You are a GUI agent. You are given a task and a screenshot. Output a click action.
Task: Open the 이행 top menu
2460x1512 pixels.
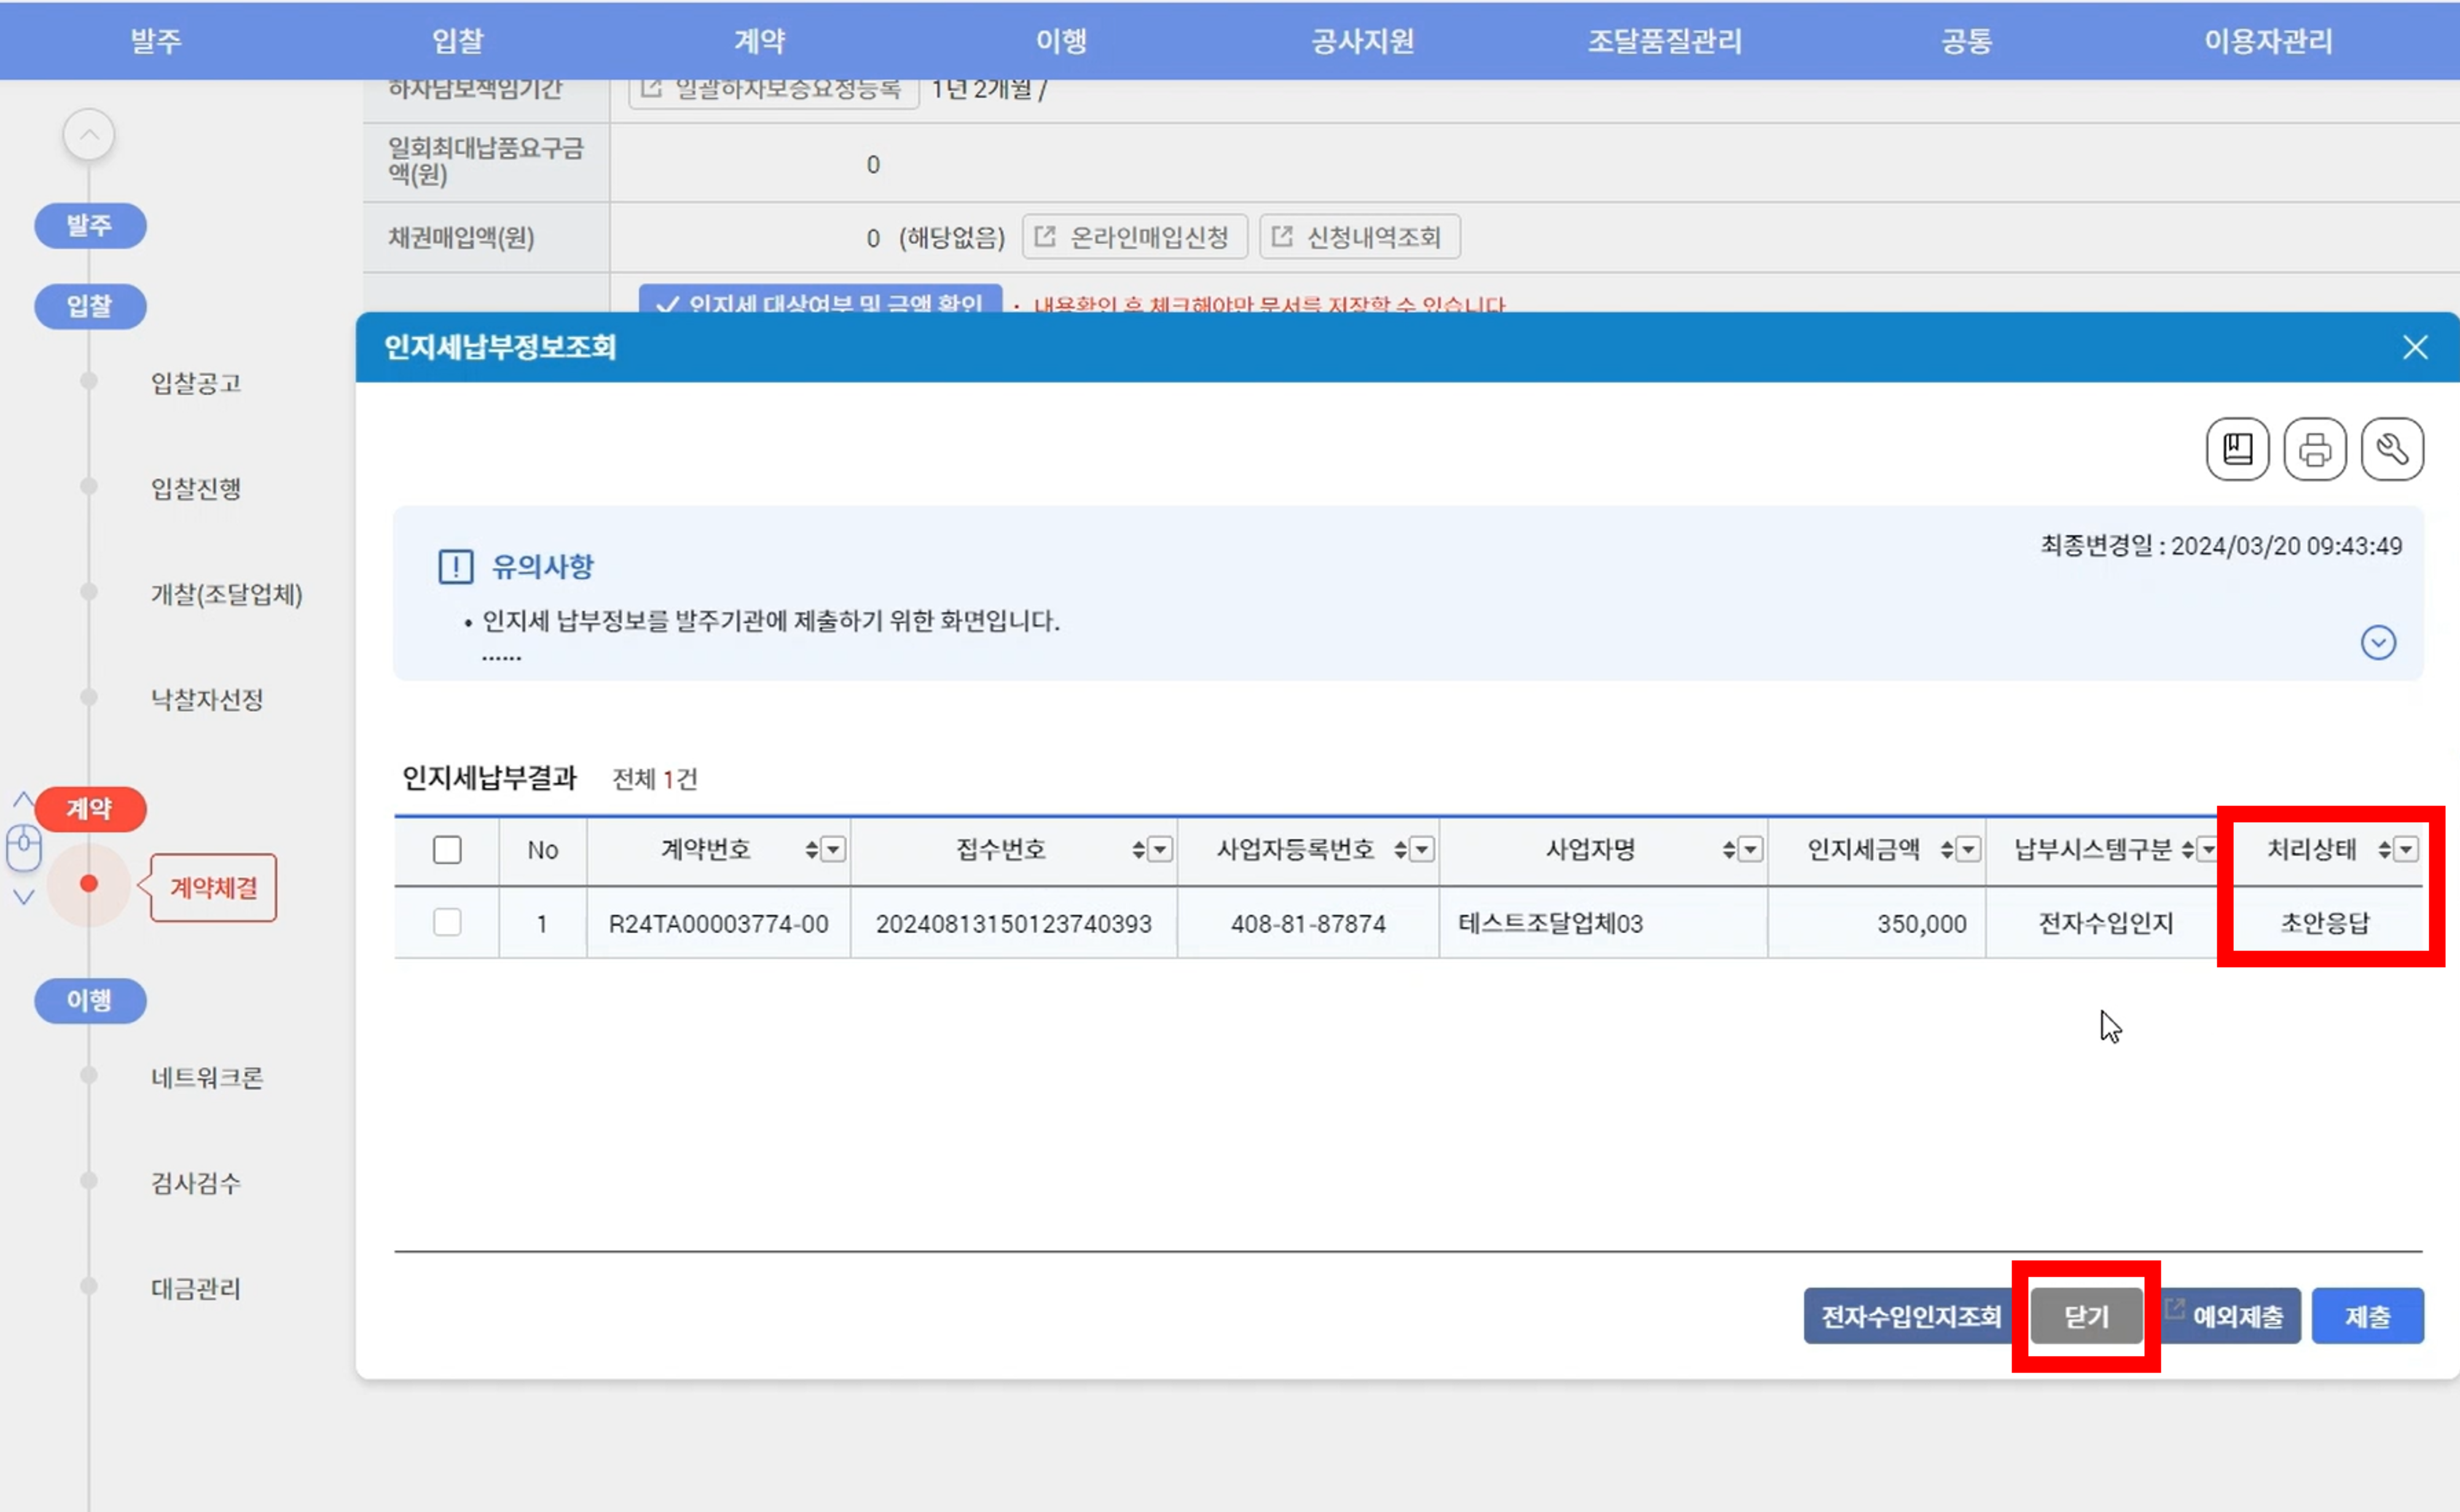(x=1061, y=41)
